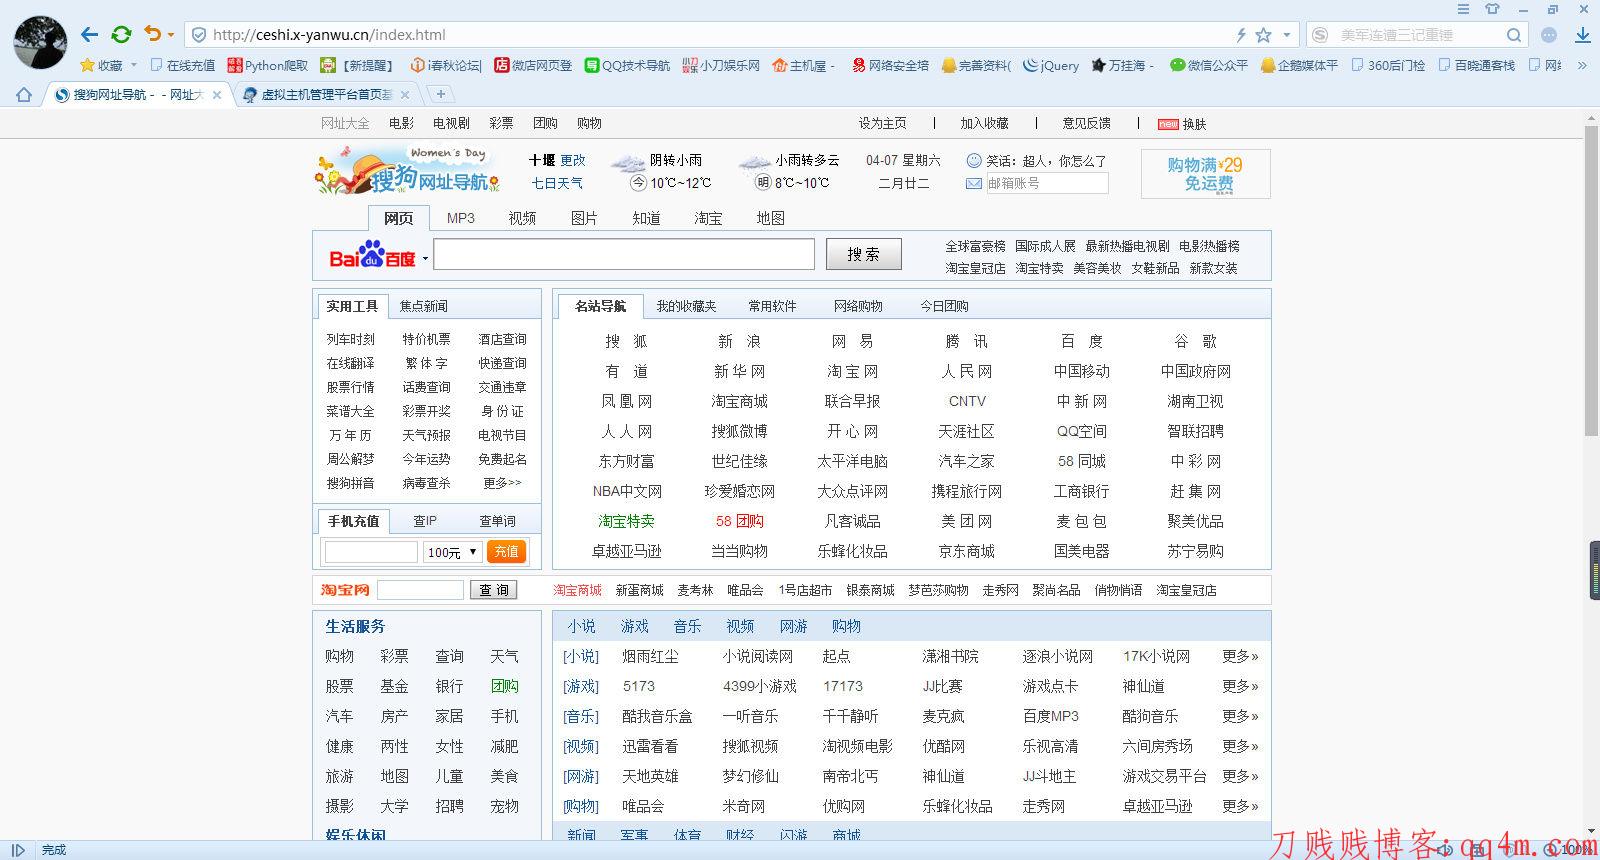Open the QQ技术导航 bookmark
The image size is (1600, 860).
point(627,65)
